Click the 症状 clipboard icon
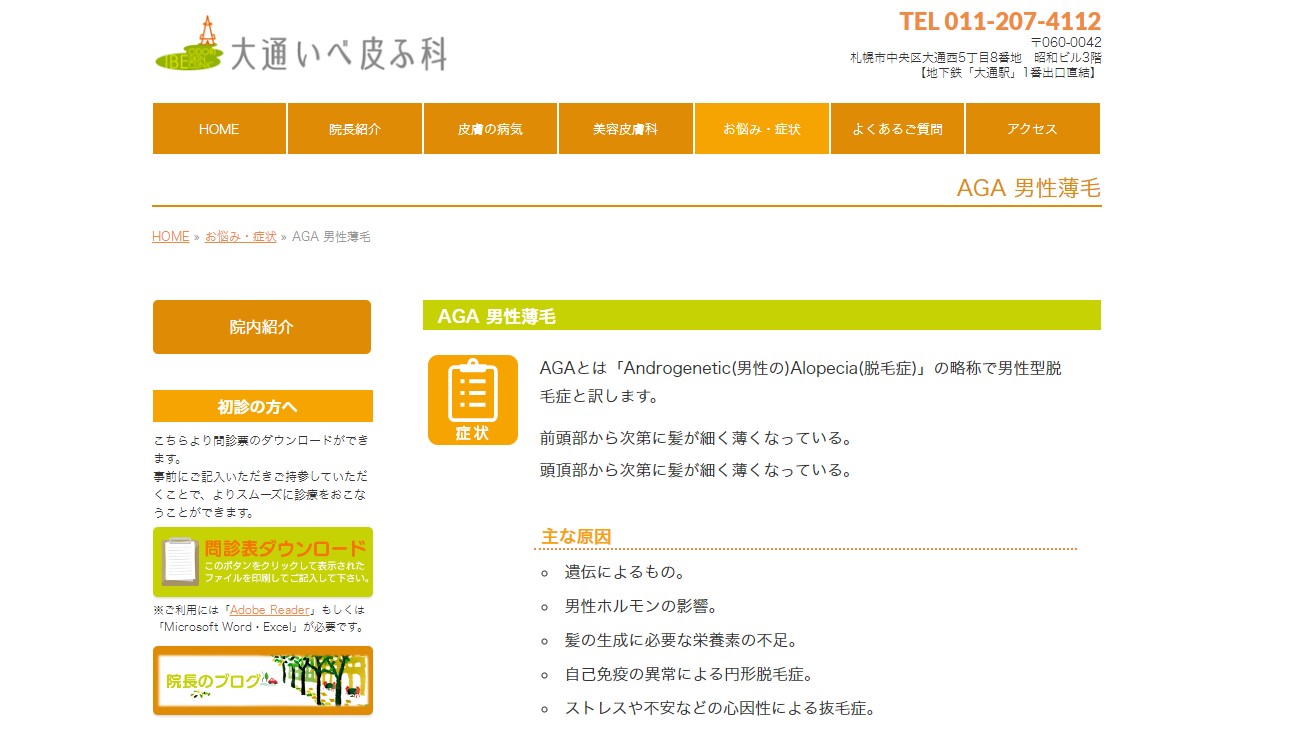This screenshot has height=729, width=1314. pyautogui.click(x=472, y=400)
